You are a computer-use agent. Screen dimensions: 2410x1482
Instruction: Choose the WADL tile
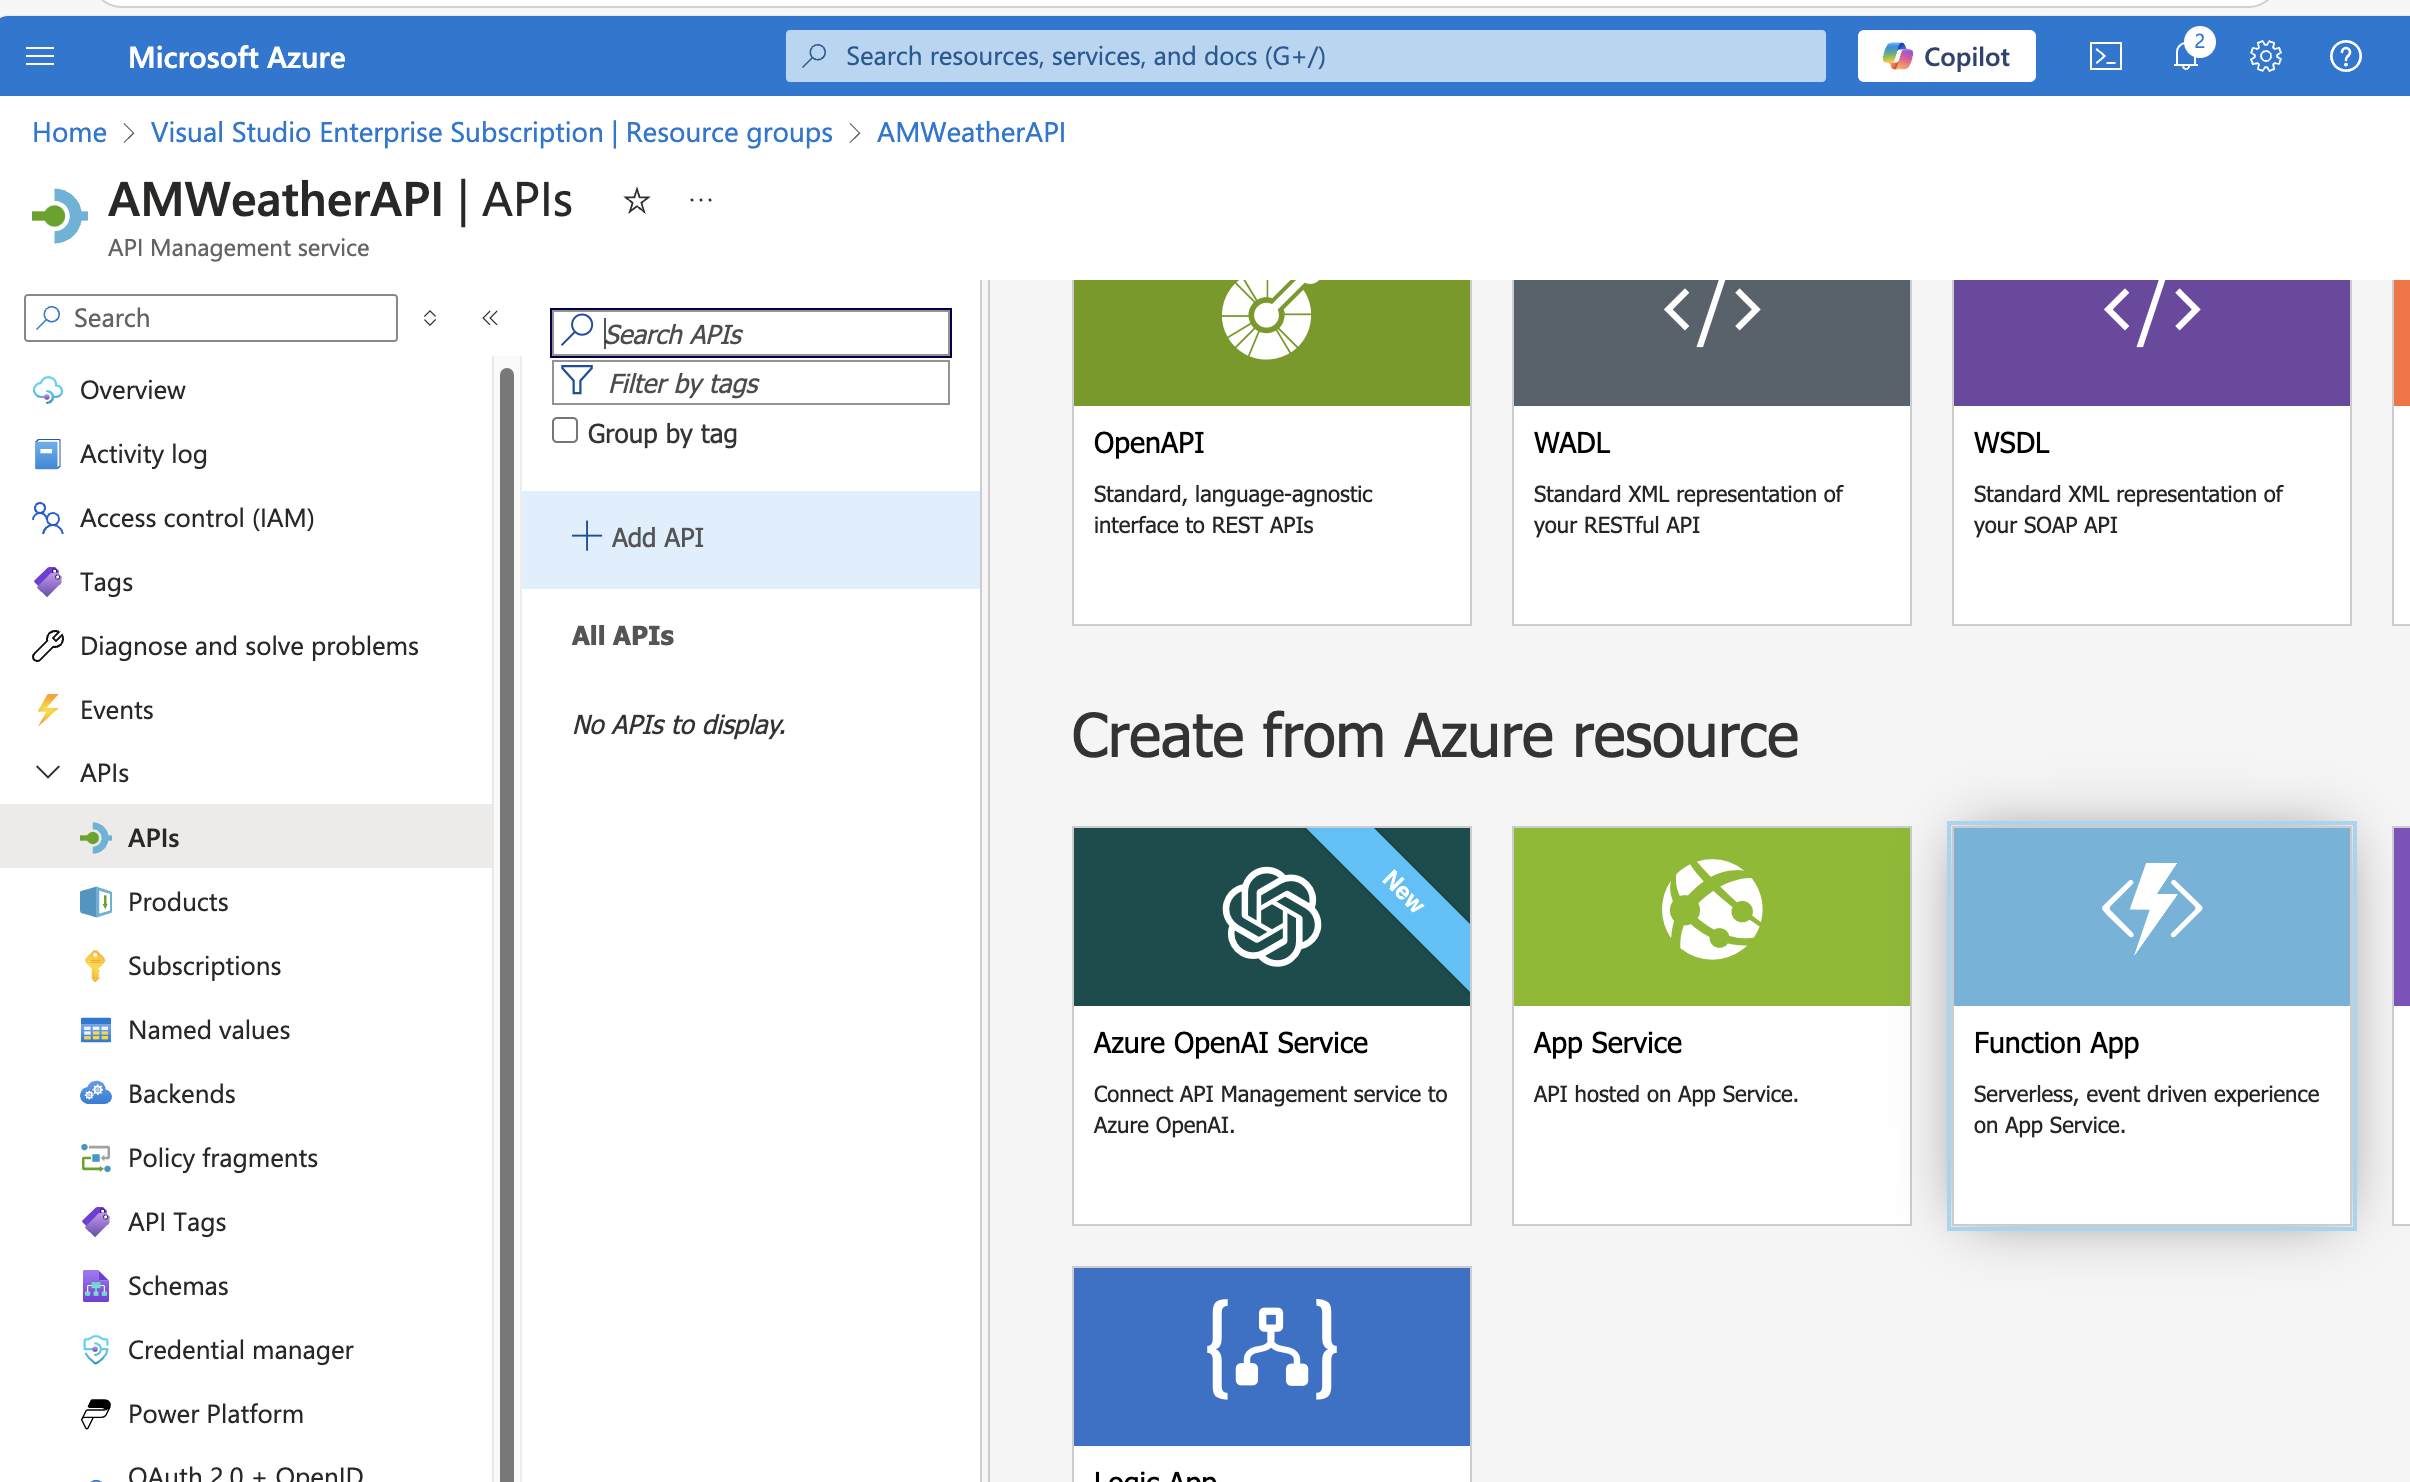(x=1711, y=452)
